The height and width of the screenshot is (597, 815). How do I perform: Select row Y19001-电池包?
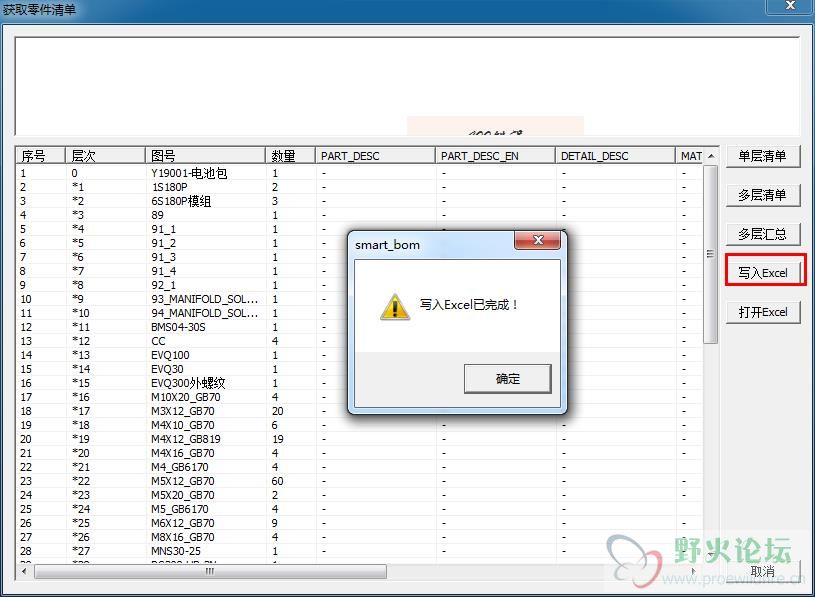(x=359, y=173)
